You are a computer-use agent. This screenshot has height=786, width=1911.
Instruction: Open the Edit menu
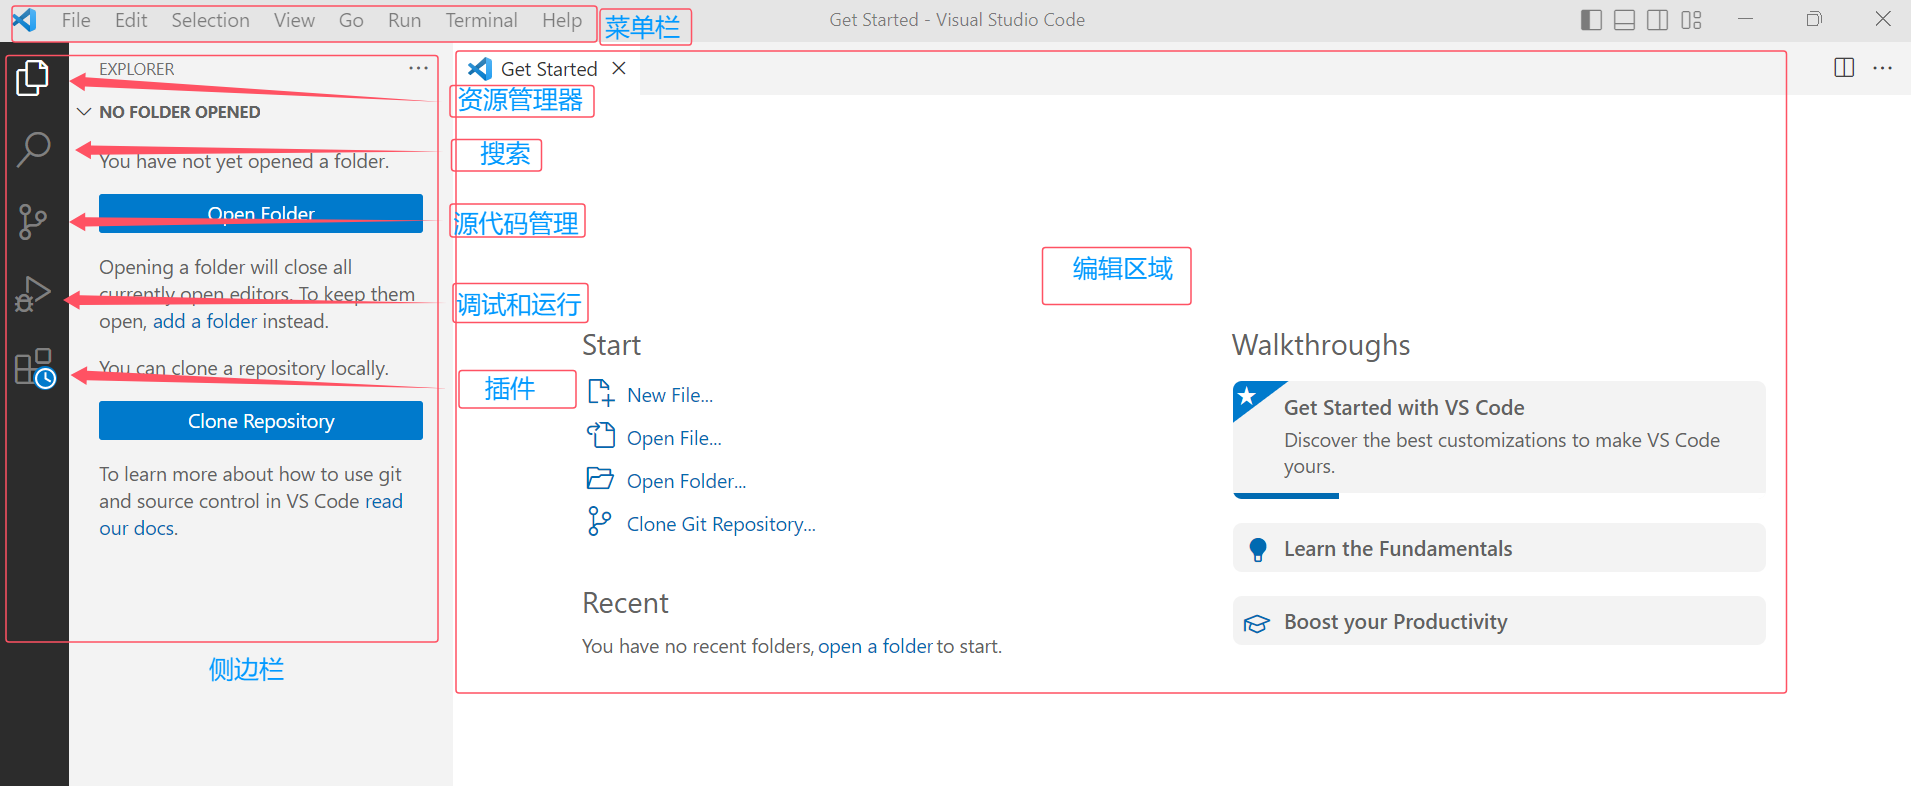pos(131,20)
